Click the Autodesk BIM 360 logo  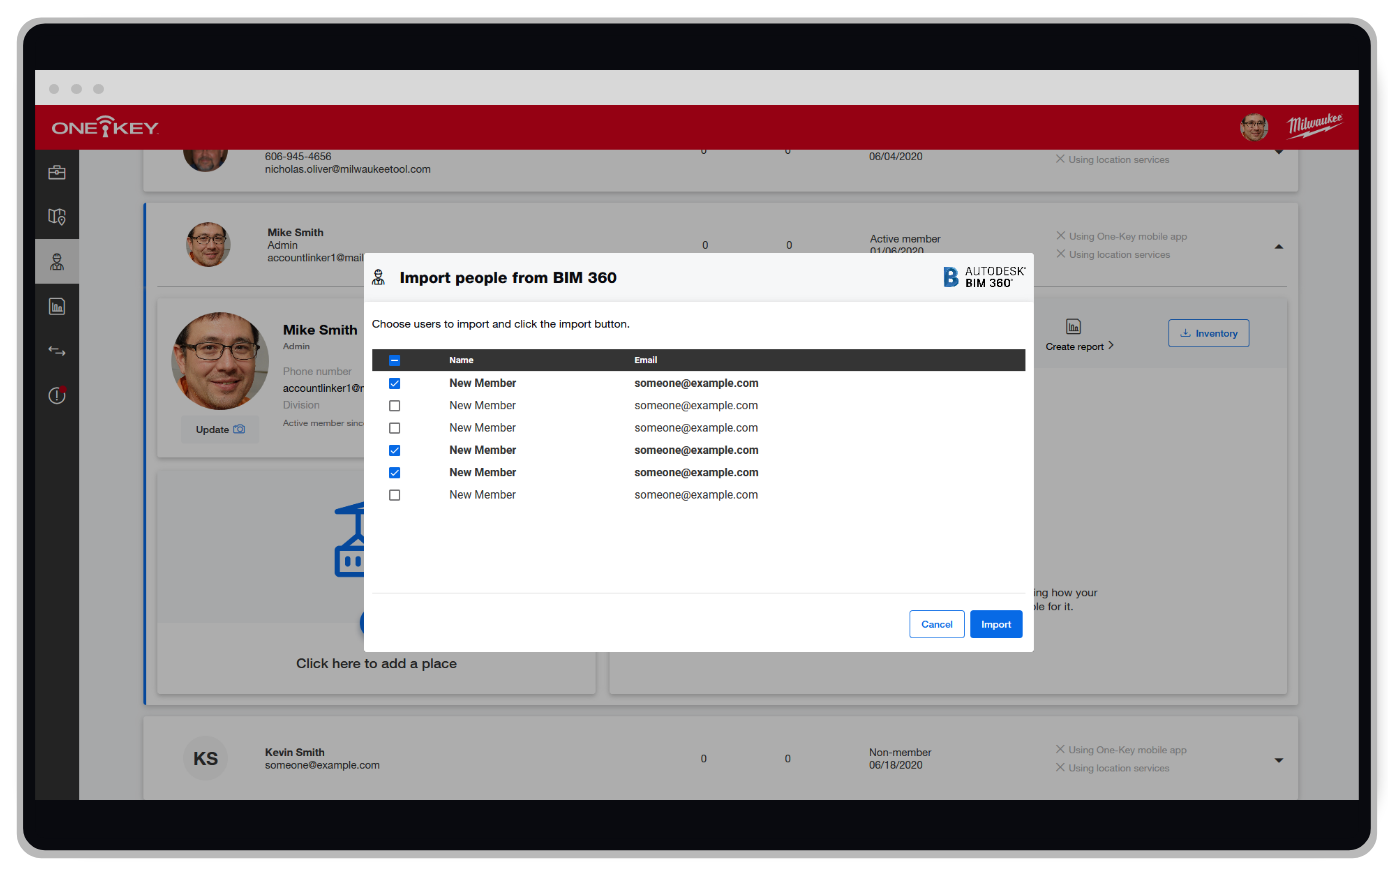point(985,277)
